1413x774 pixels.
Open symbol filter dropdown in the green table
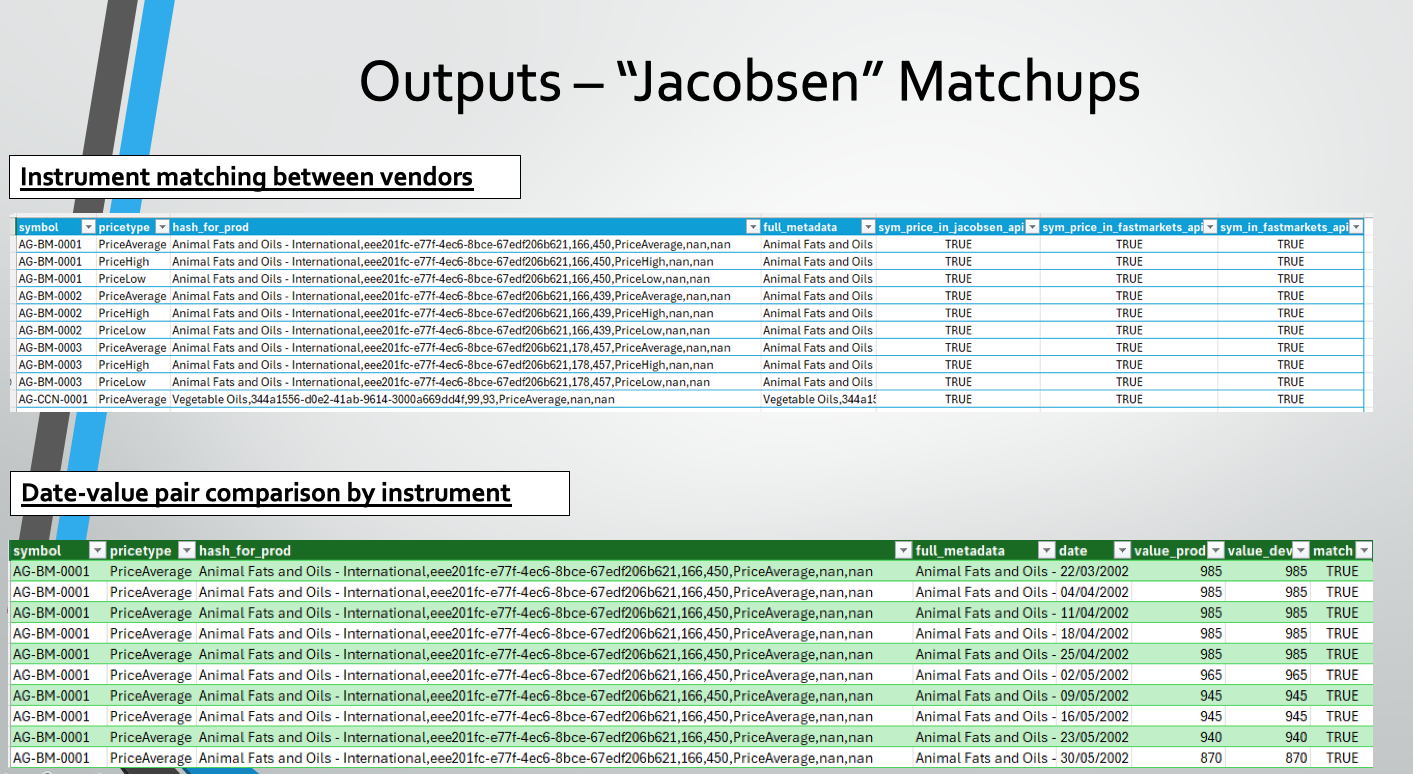pyautogui.click(x=97, y=550)
